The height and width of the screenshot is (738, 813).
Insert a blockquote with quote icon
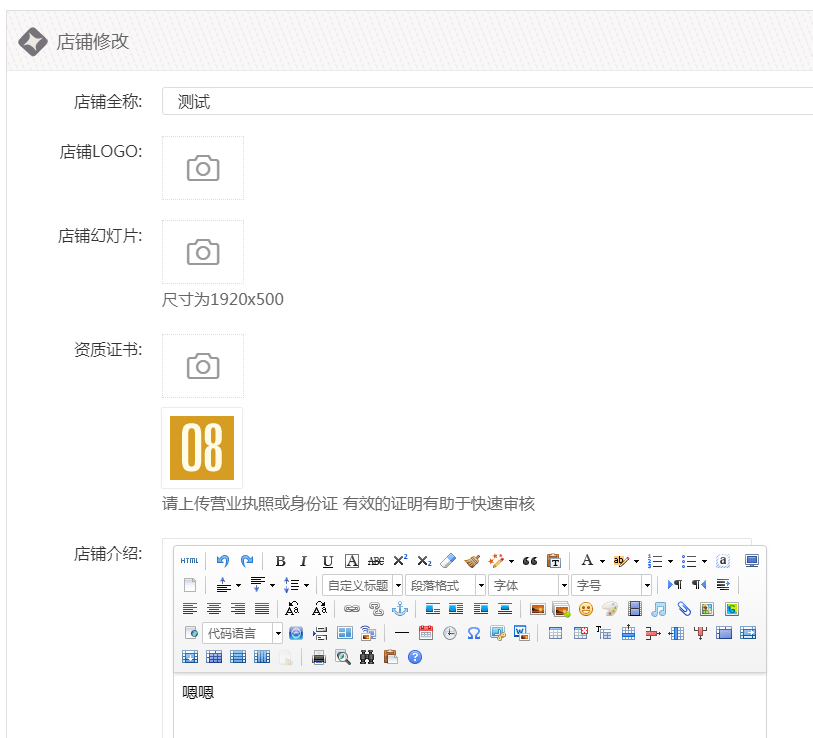coord(530,561)
